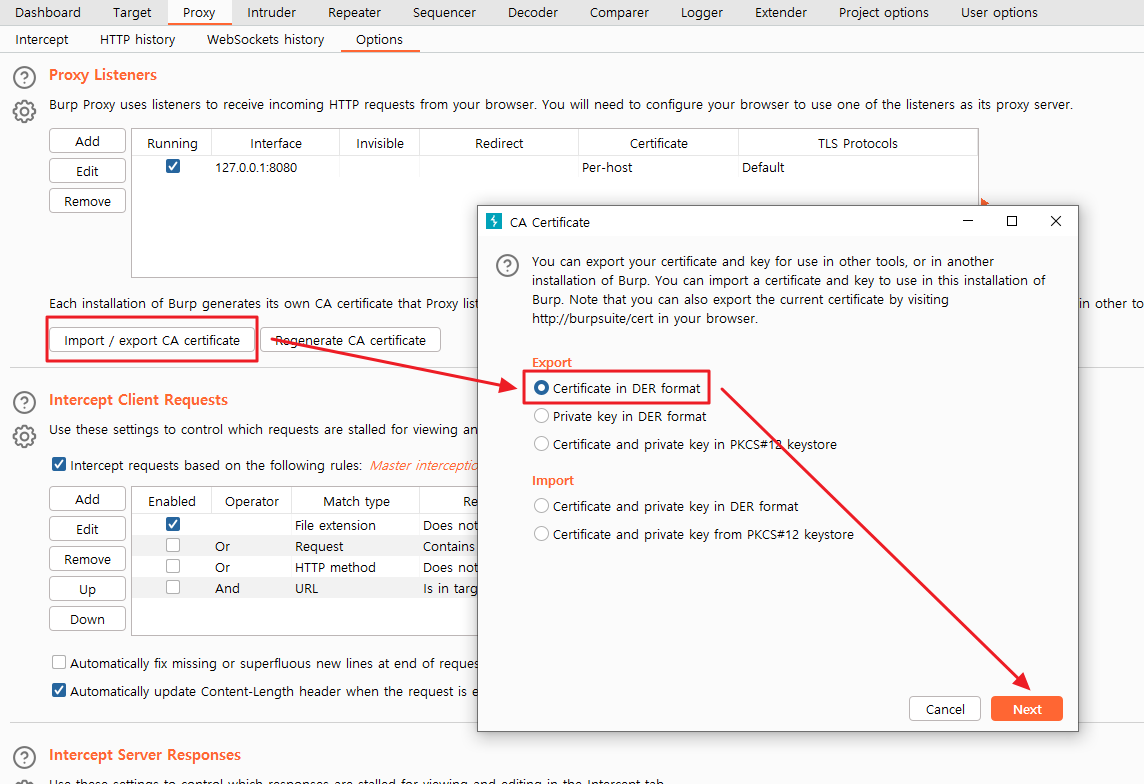Image resolution: width=1144 pixels, height=784 pixels.
Task: Enable the URL Is in target rule checkbox
Action: pyautogui.click(x=173, y=587)
